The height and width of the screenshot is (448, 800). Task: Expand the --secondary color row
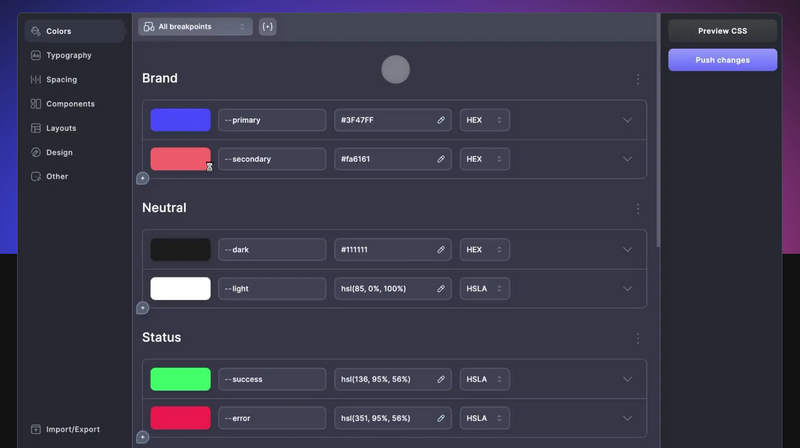(x=628, y=159)
